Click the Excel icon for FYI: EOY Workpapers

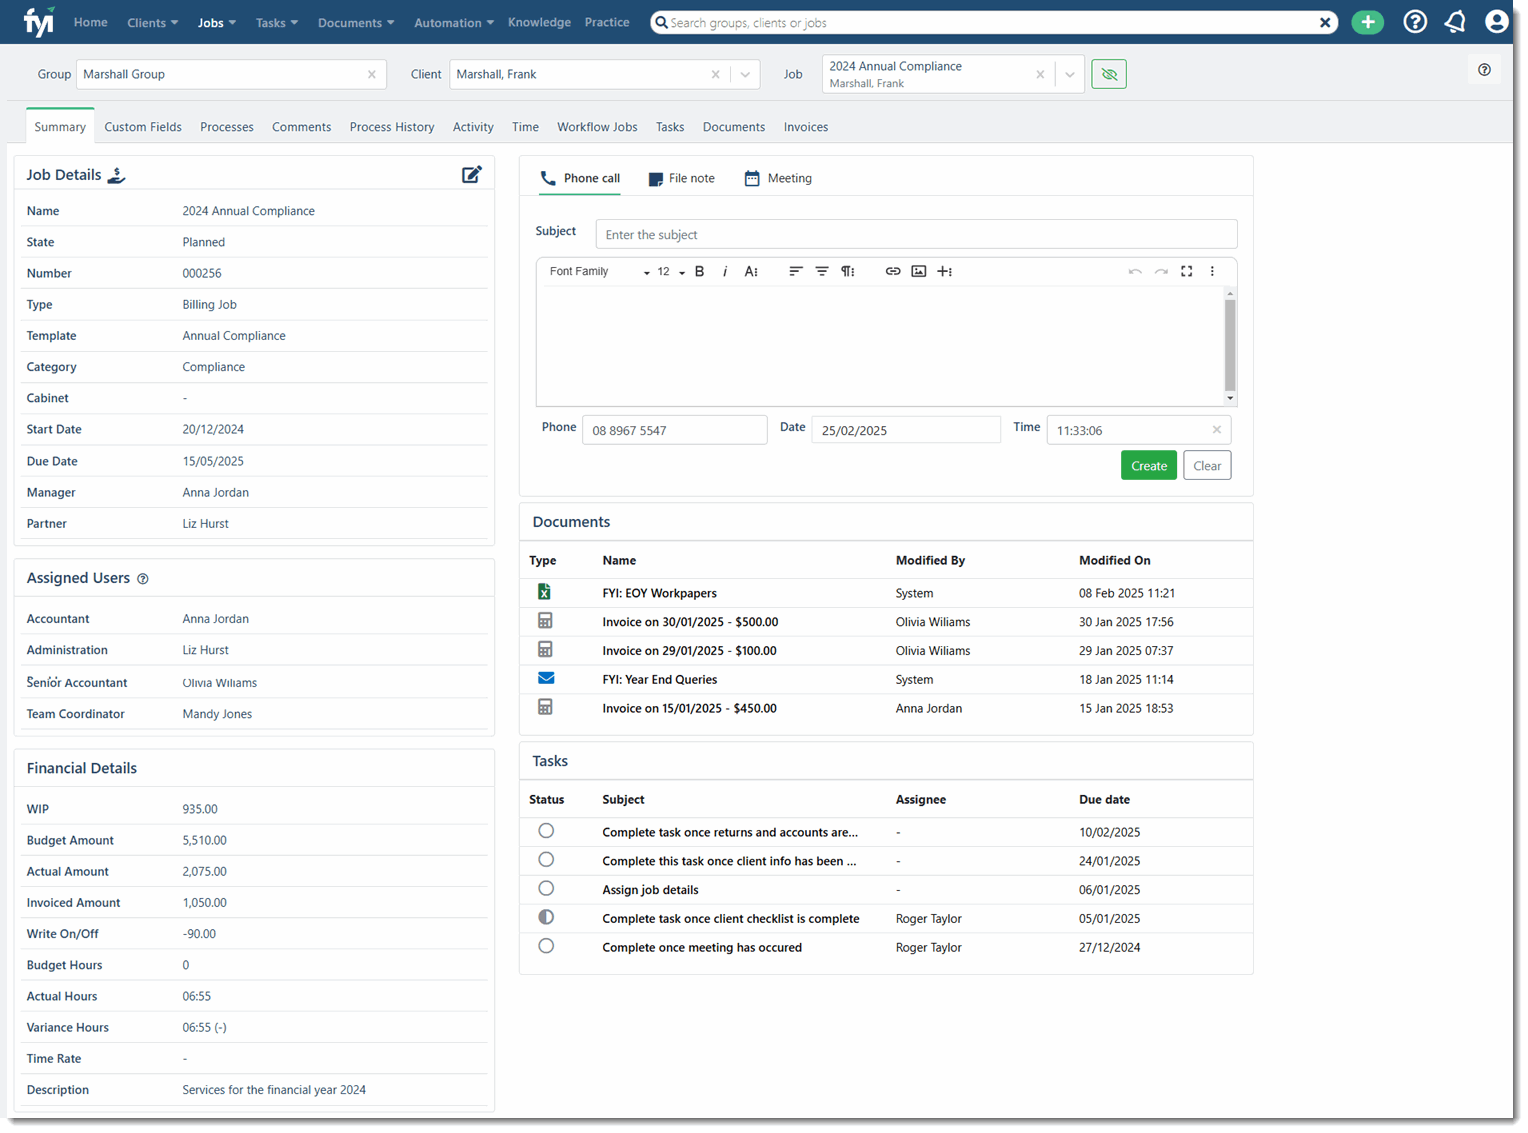click(545, 592)
